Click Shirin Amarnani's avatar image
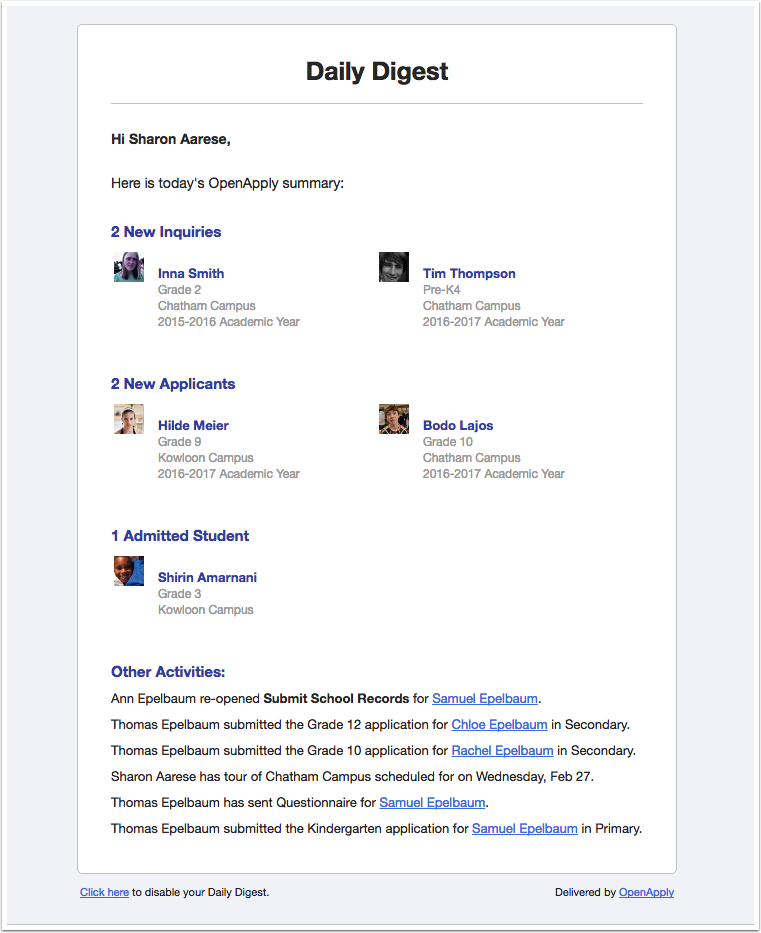Viewport: 761px width, 933px height. 128,571
